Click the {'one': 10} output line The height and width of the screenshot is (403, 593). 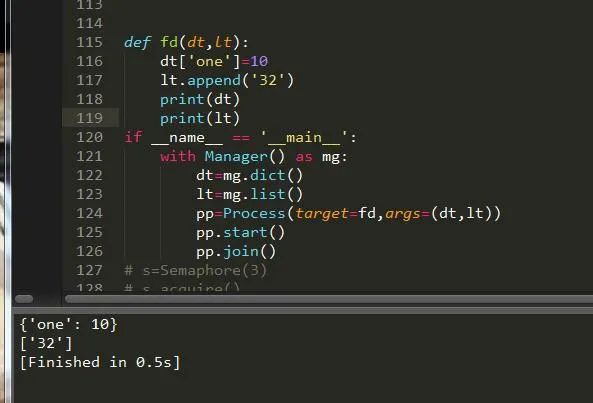pyautogui.click(x=69, y=324)
